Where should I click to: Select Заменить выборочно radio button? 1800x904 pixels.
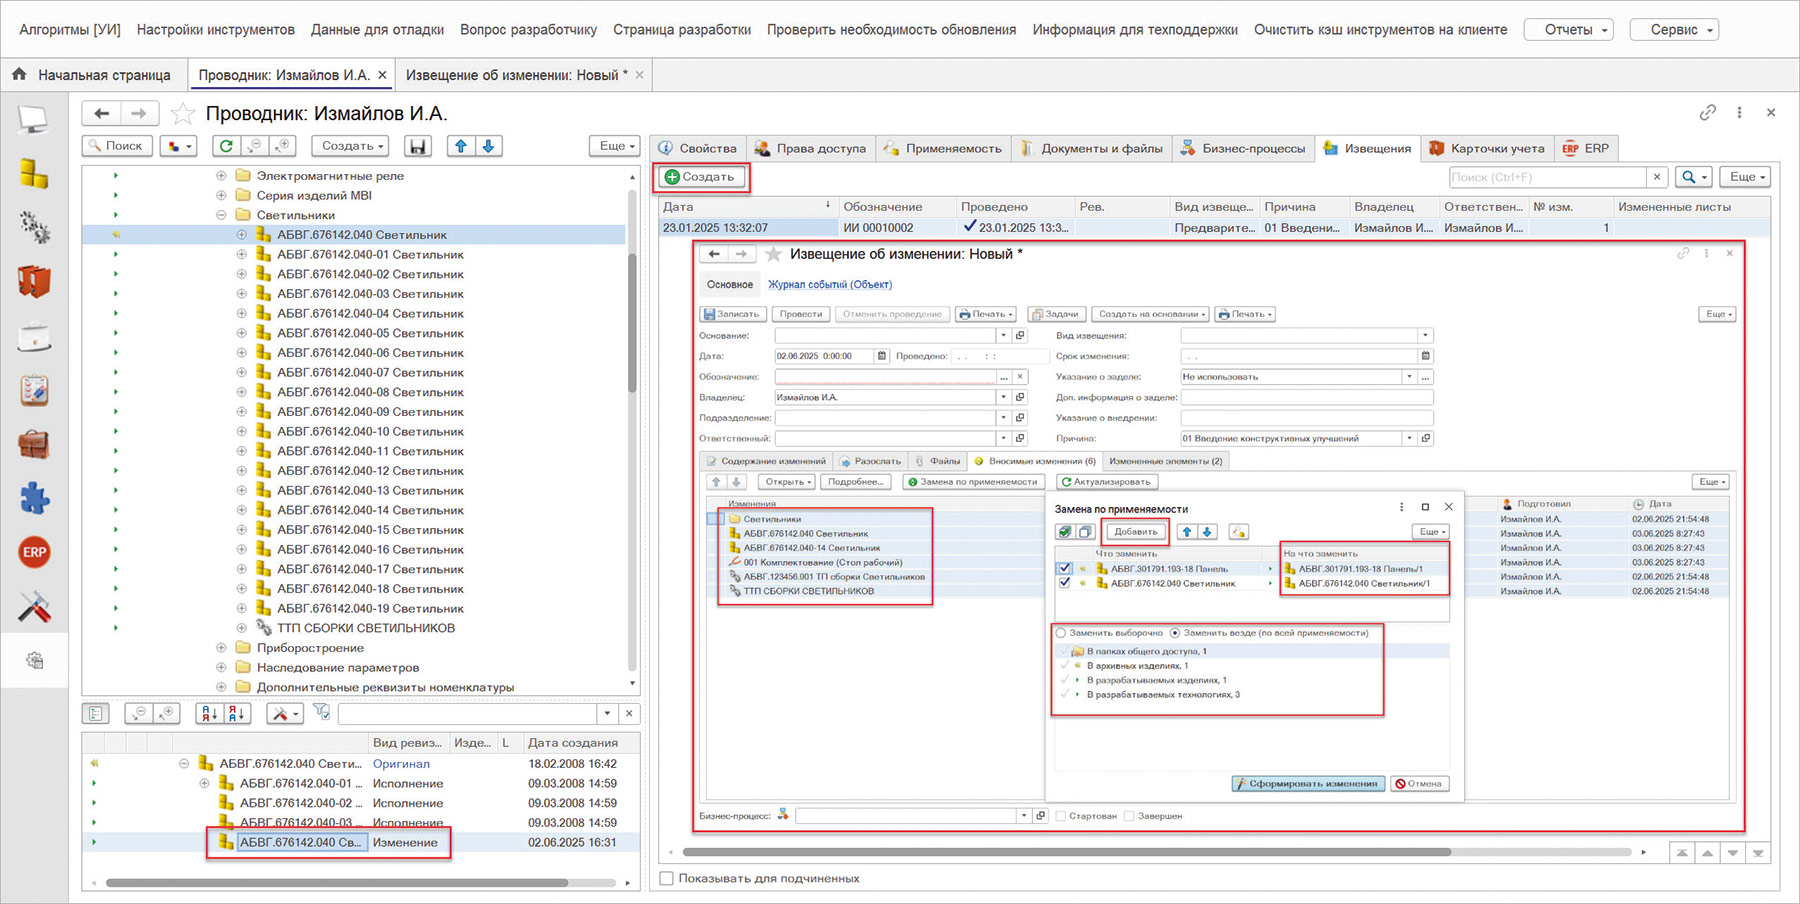1061,633
